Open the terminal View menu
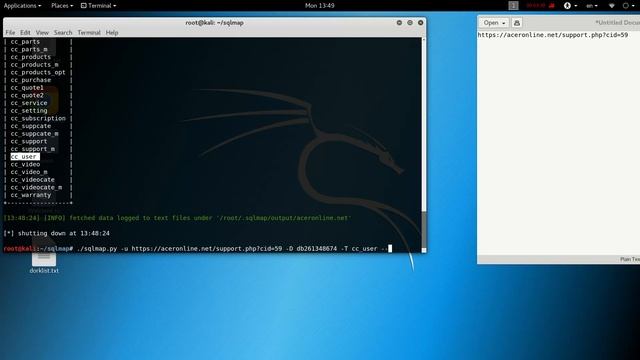 [x=42, y=33]
